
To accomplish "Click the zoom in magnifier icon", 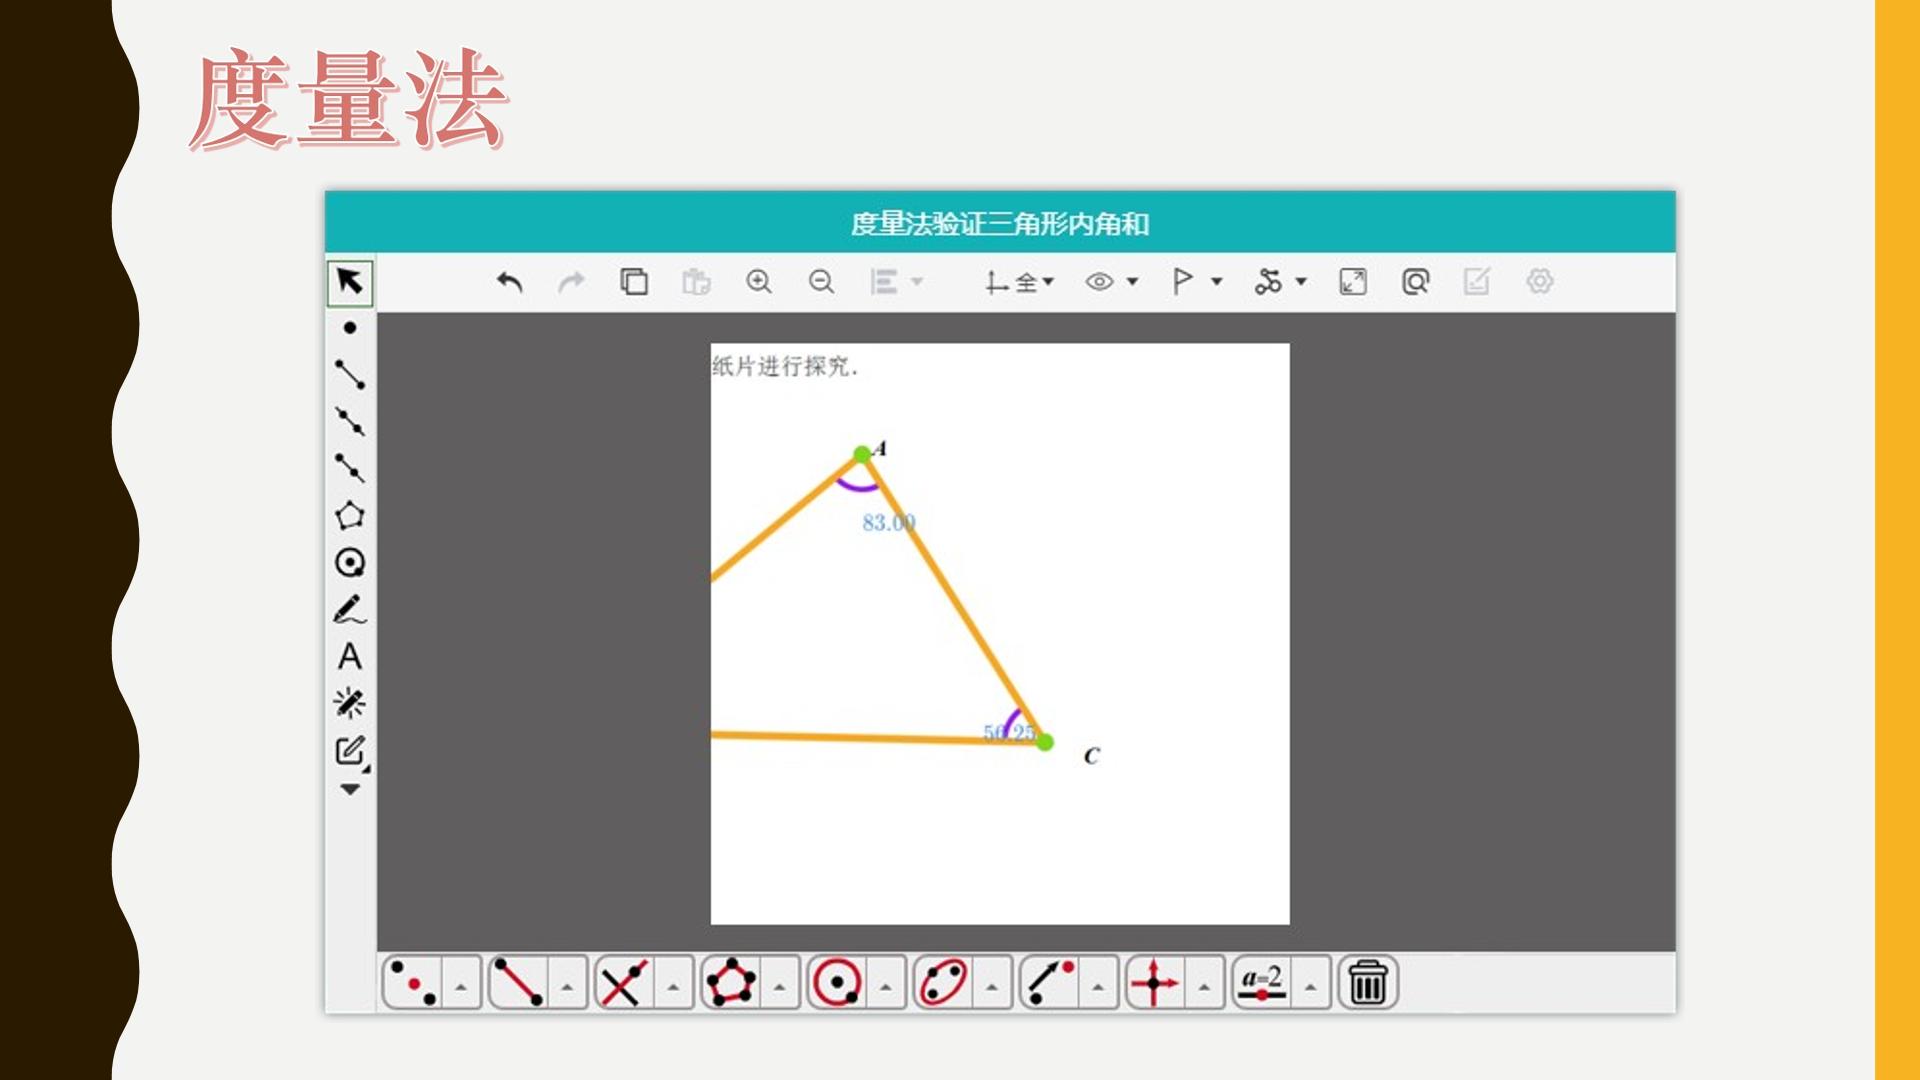I will click(759, 282).
